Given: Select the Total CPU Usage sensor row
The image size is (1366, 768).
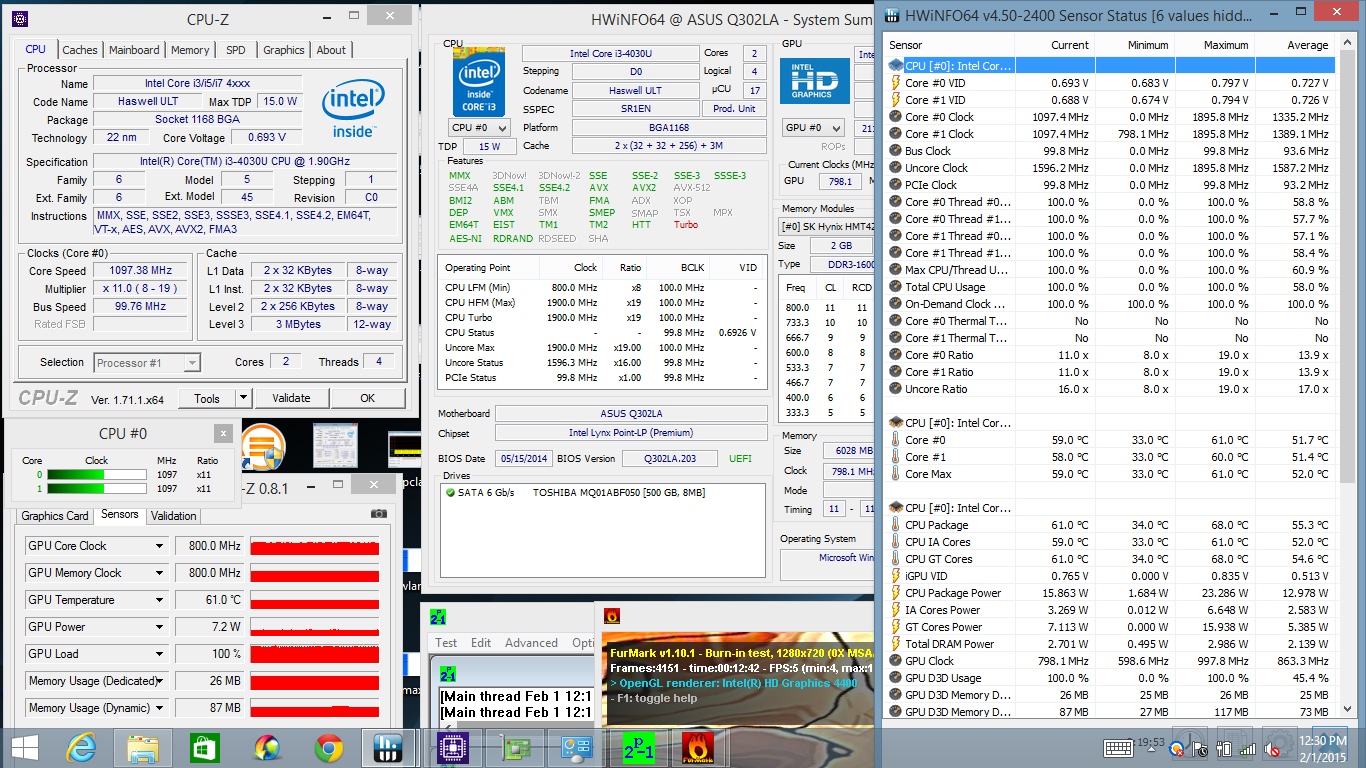Looking at the screenshot, I should (1110, 287).
